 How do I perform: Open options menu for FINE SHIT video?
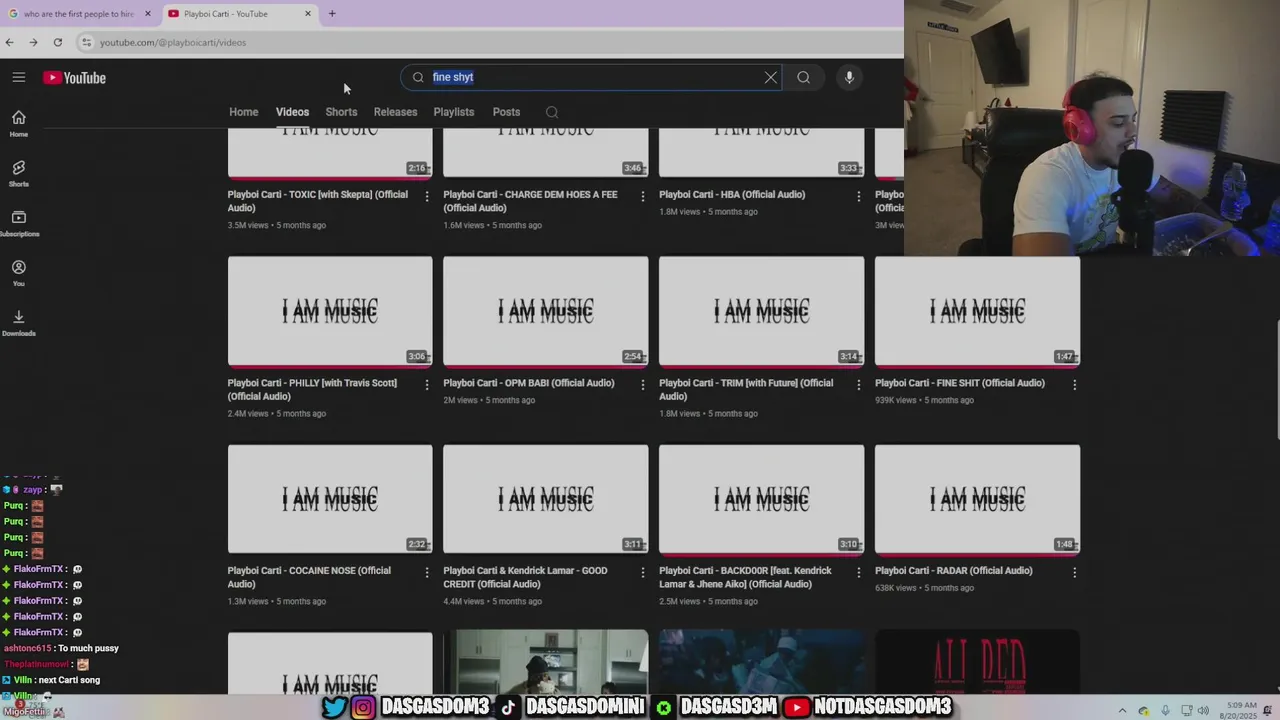pos(1075,384)
